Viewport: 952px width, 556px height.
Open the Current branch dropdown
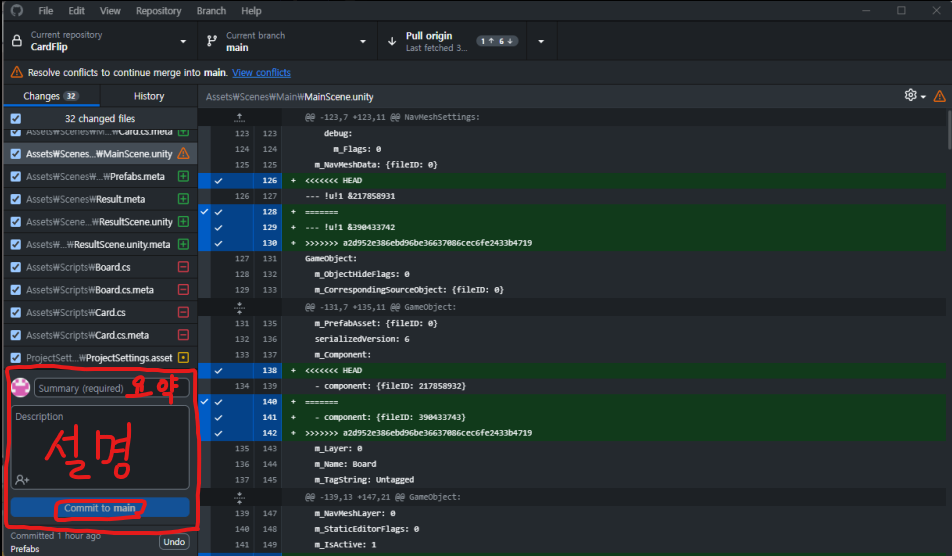point(287,41)
